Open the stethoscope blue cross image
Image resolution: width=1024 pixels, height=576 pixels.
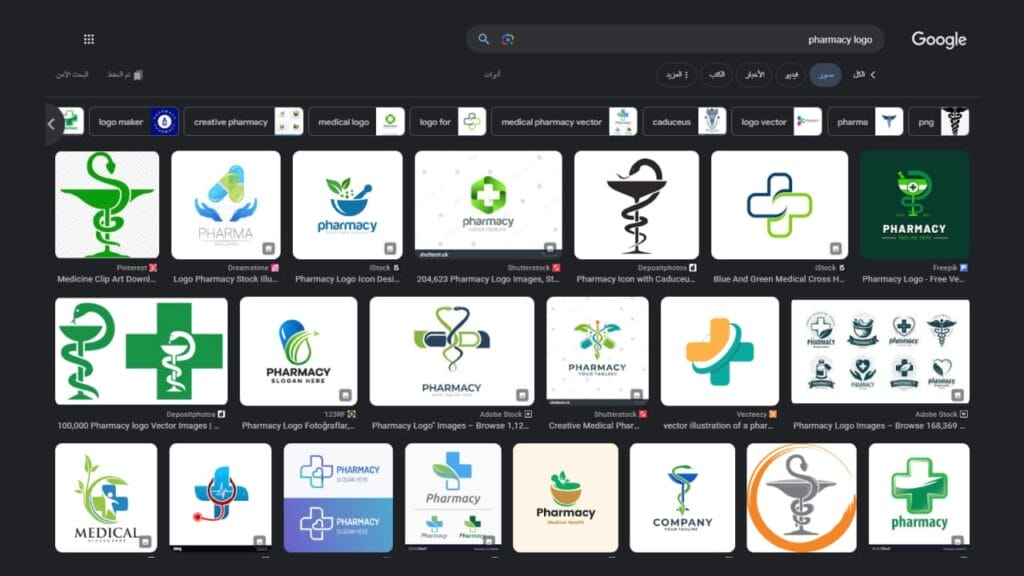click(220, 498)
